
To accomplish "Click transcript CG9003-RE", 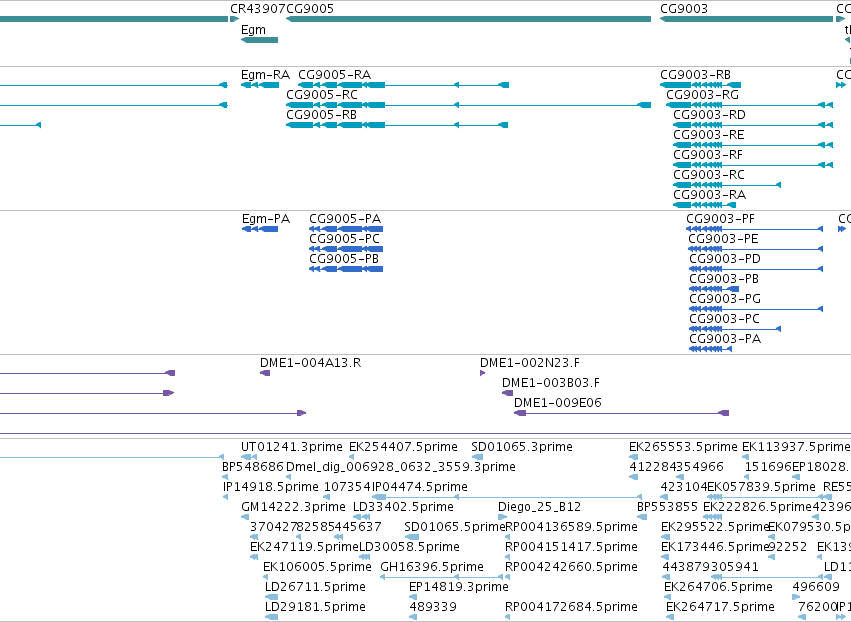I will tap(709, 135).
